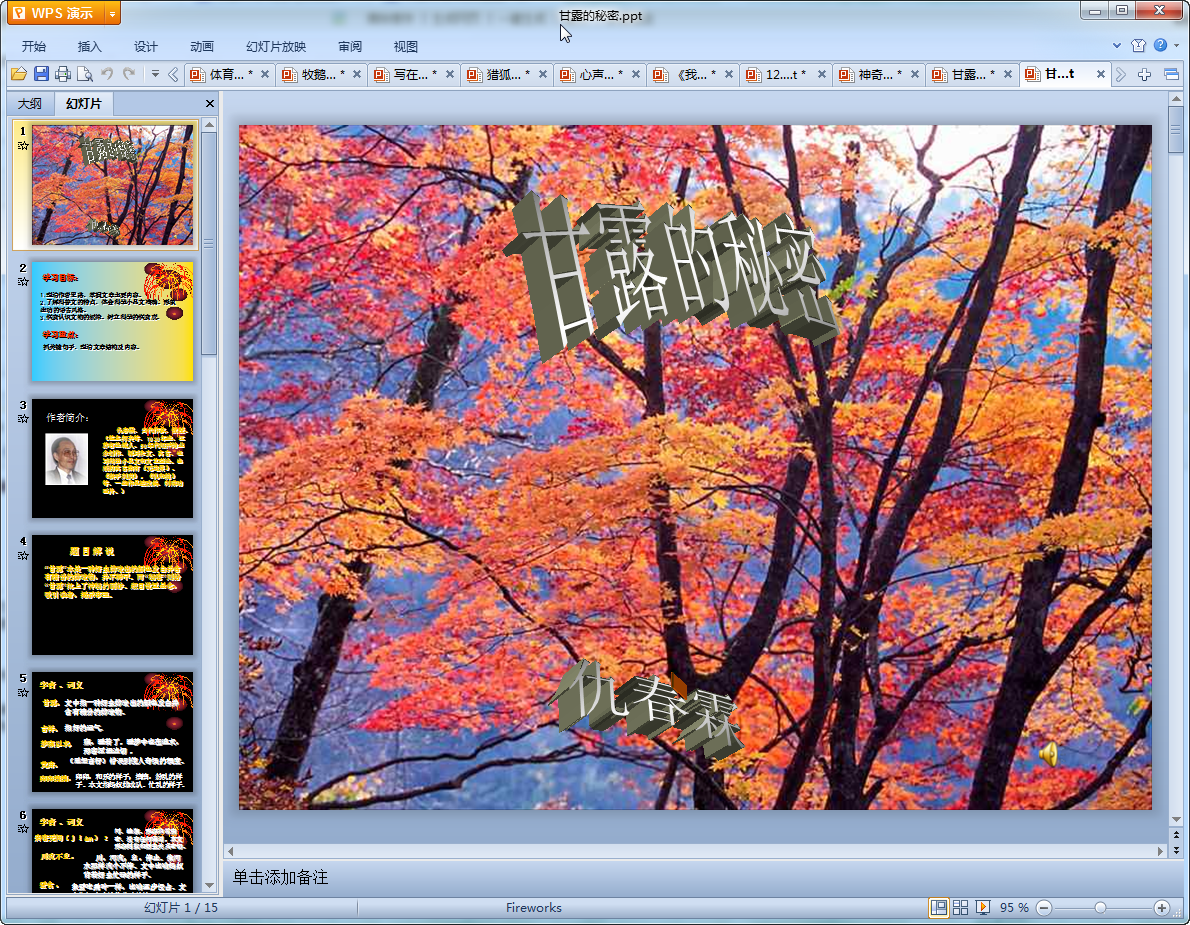
Task: Select the 甘露的秘密 WordArt title on the slide
Action: (669, 277)
